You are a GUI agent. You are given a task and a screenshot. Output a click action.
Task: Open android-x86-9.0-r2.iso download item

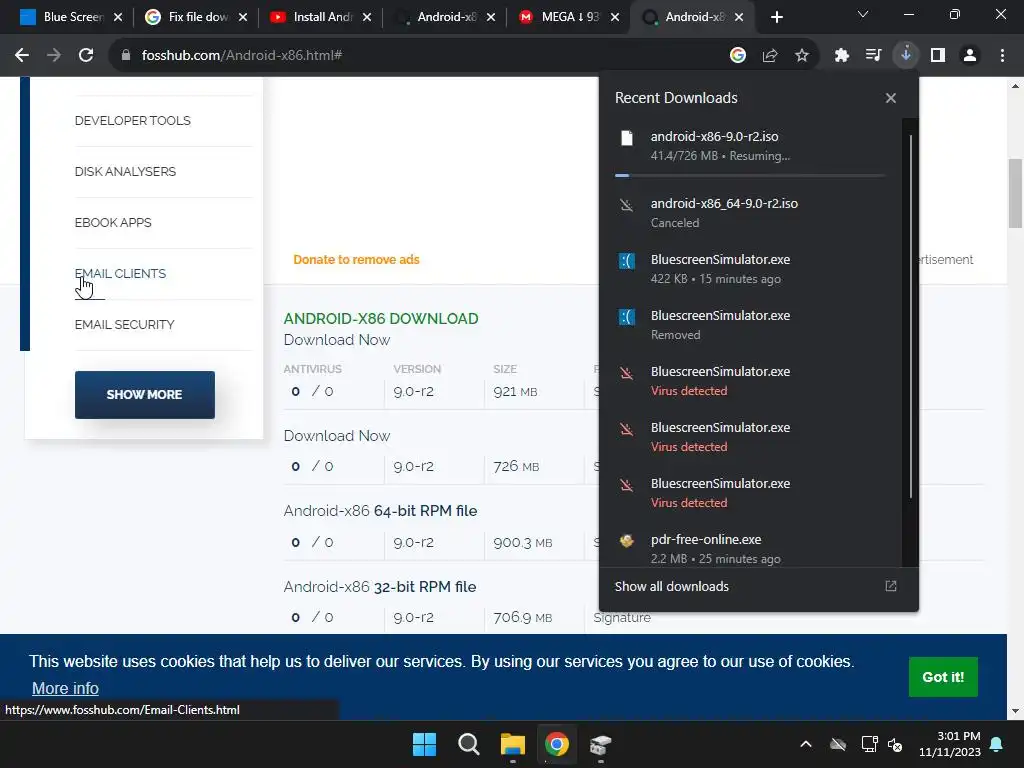(750, 146)
